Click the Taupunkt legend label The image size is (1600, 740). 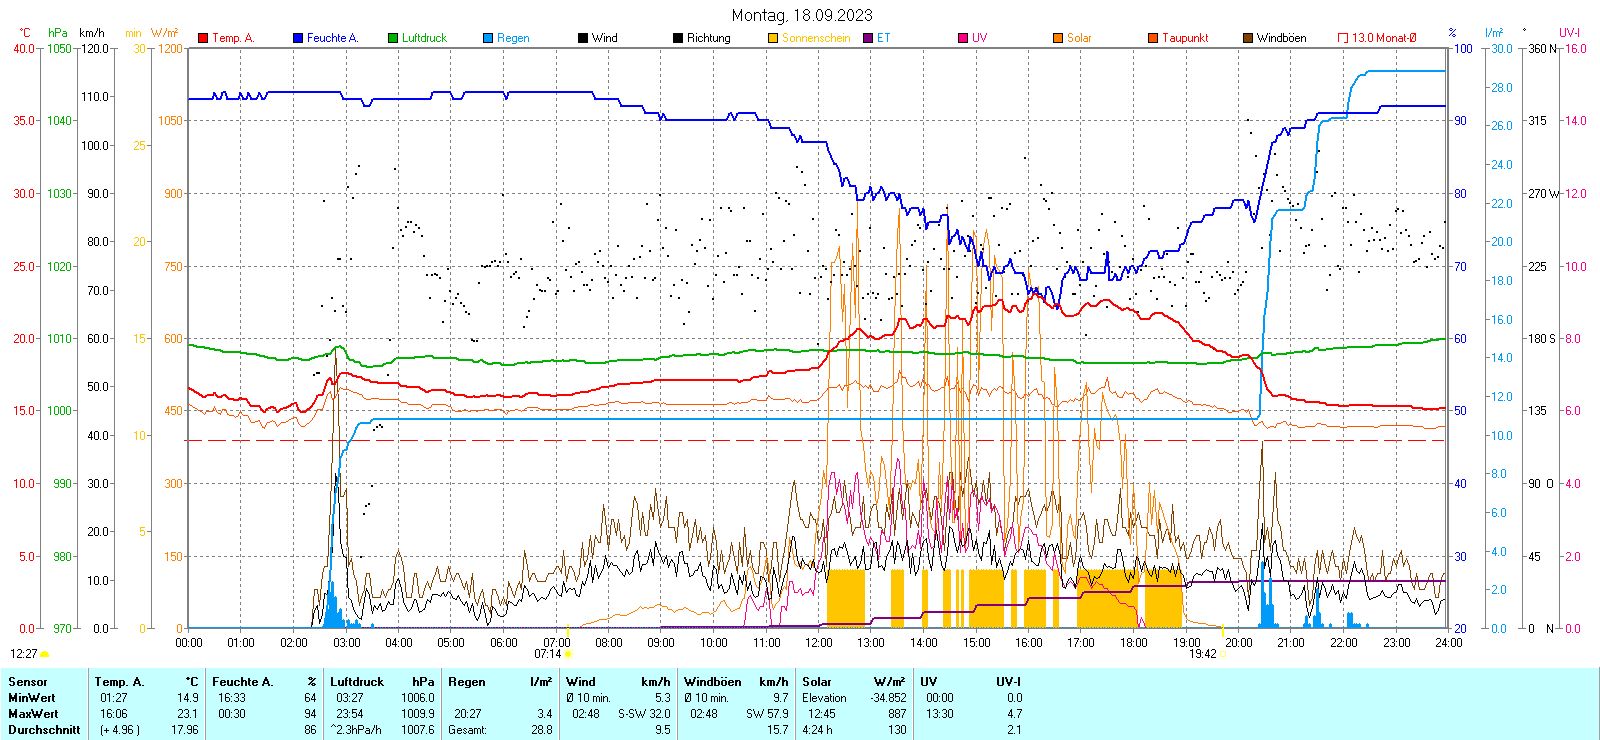1185,38
